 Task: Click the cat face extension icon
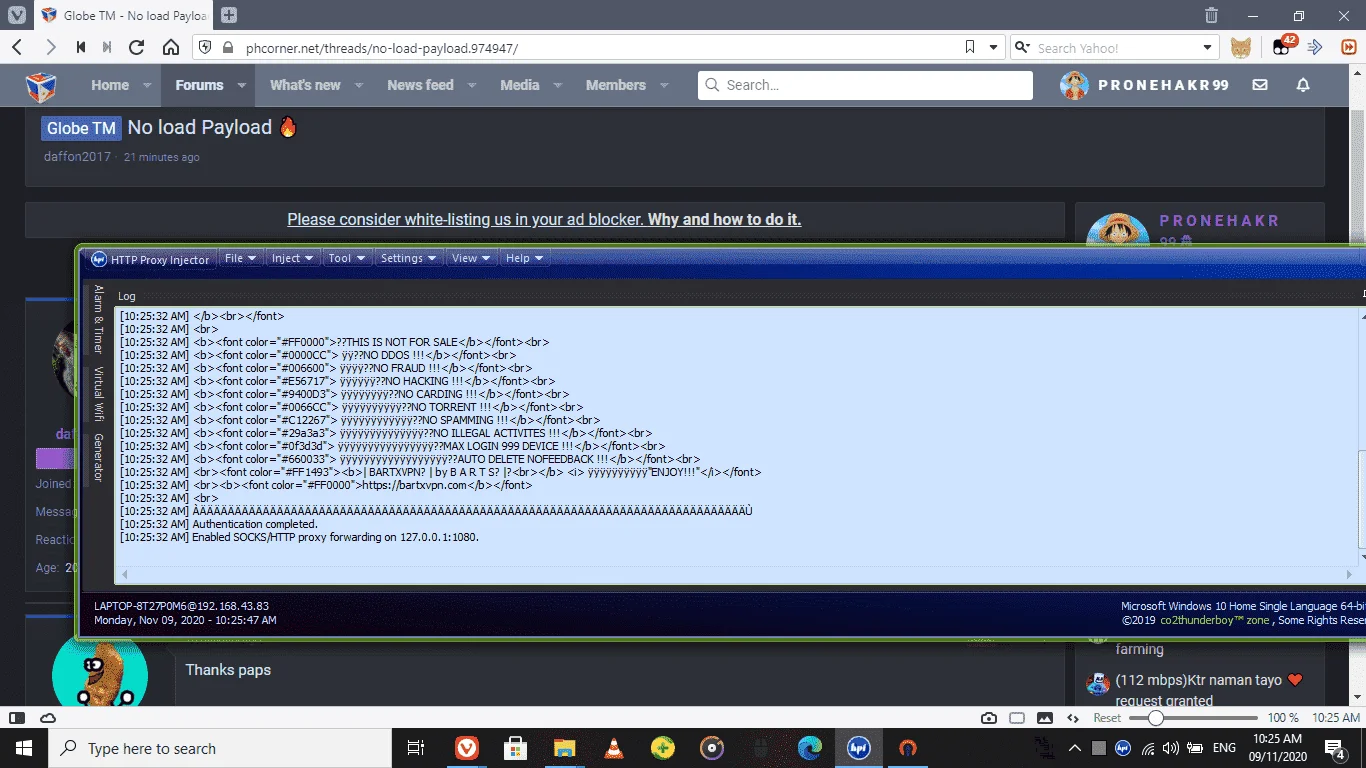(x=1240, y=47)
